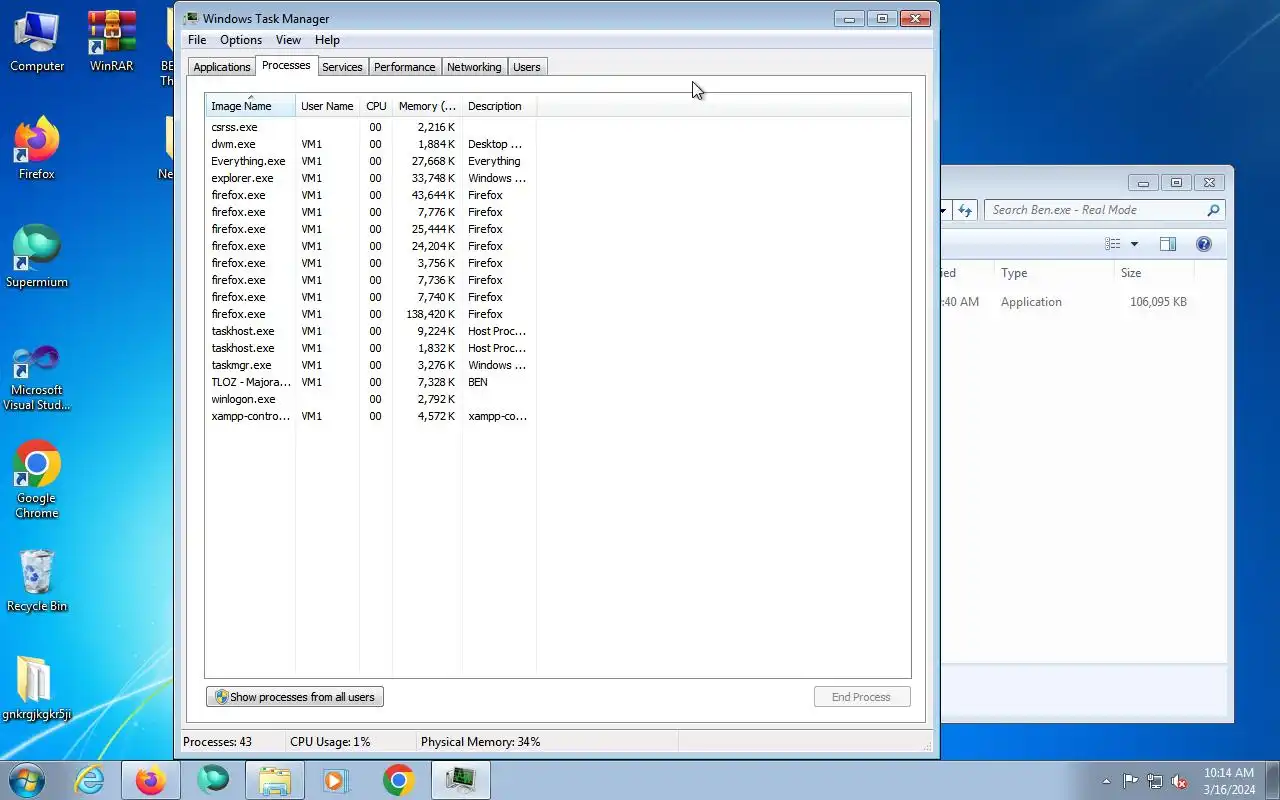Open the media player taskbar icon
This screenshot has width=1280, height=800.
(x=336, y=780)
